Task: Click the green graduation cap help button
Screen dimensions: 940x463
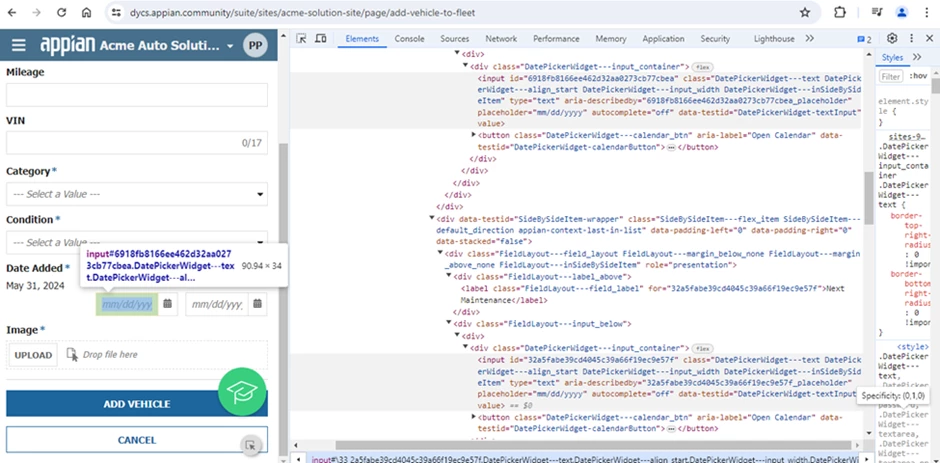Action: (242, 392)
